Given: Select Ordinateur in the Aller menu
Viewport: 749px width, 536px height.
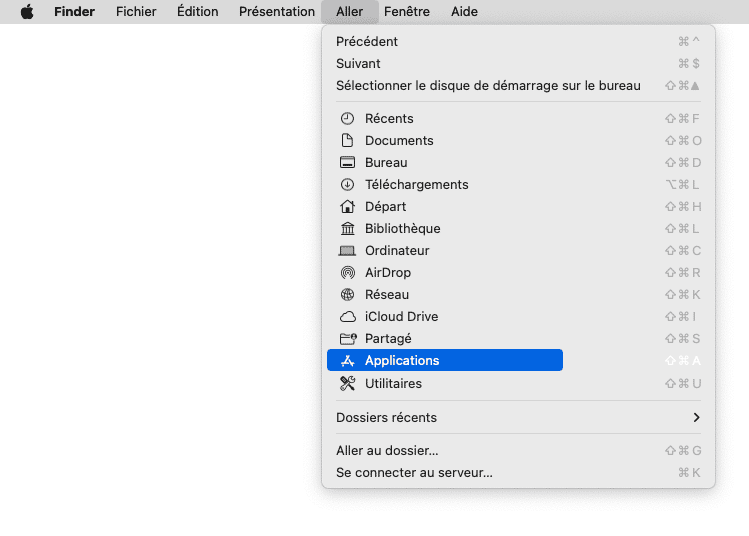Looking at the screenshot, I should tap(397, 251).
